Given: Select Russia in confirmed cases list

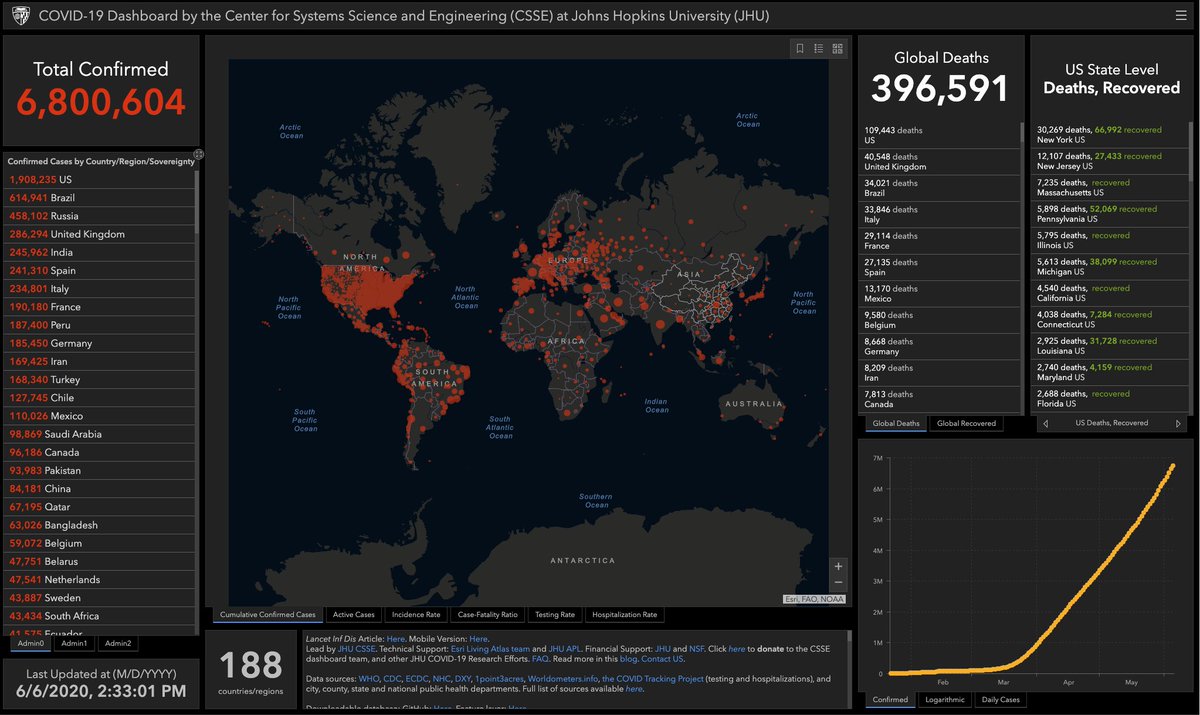Looking at the screenshot, I should (100, 216).
